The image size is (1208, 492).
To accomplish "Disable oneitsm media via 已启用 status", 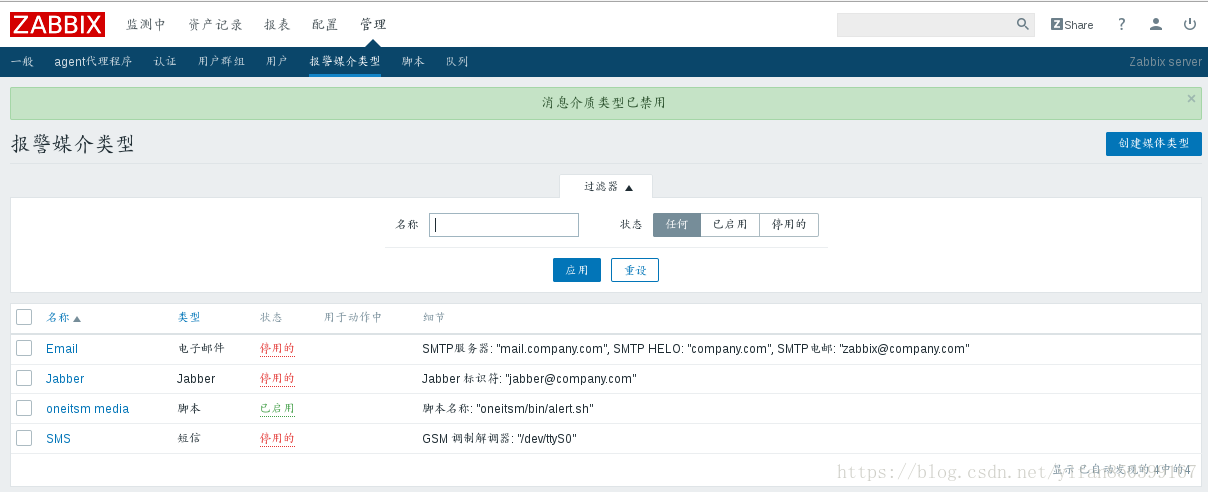I will pos(277,409).
